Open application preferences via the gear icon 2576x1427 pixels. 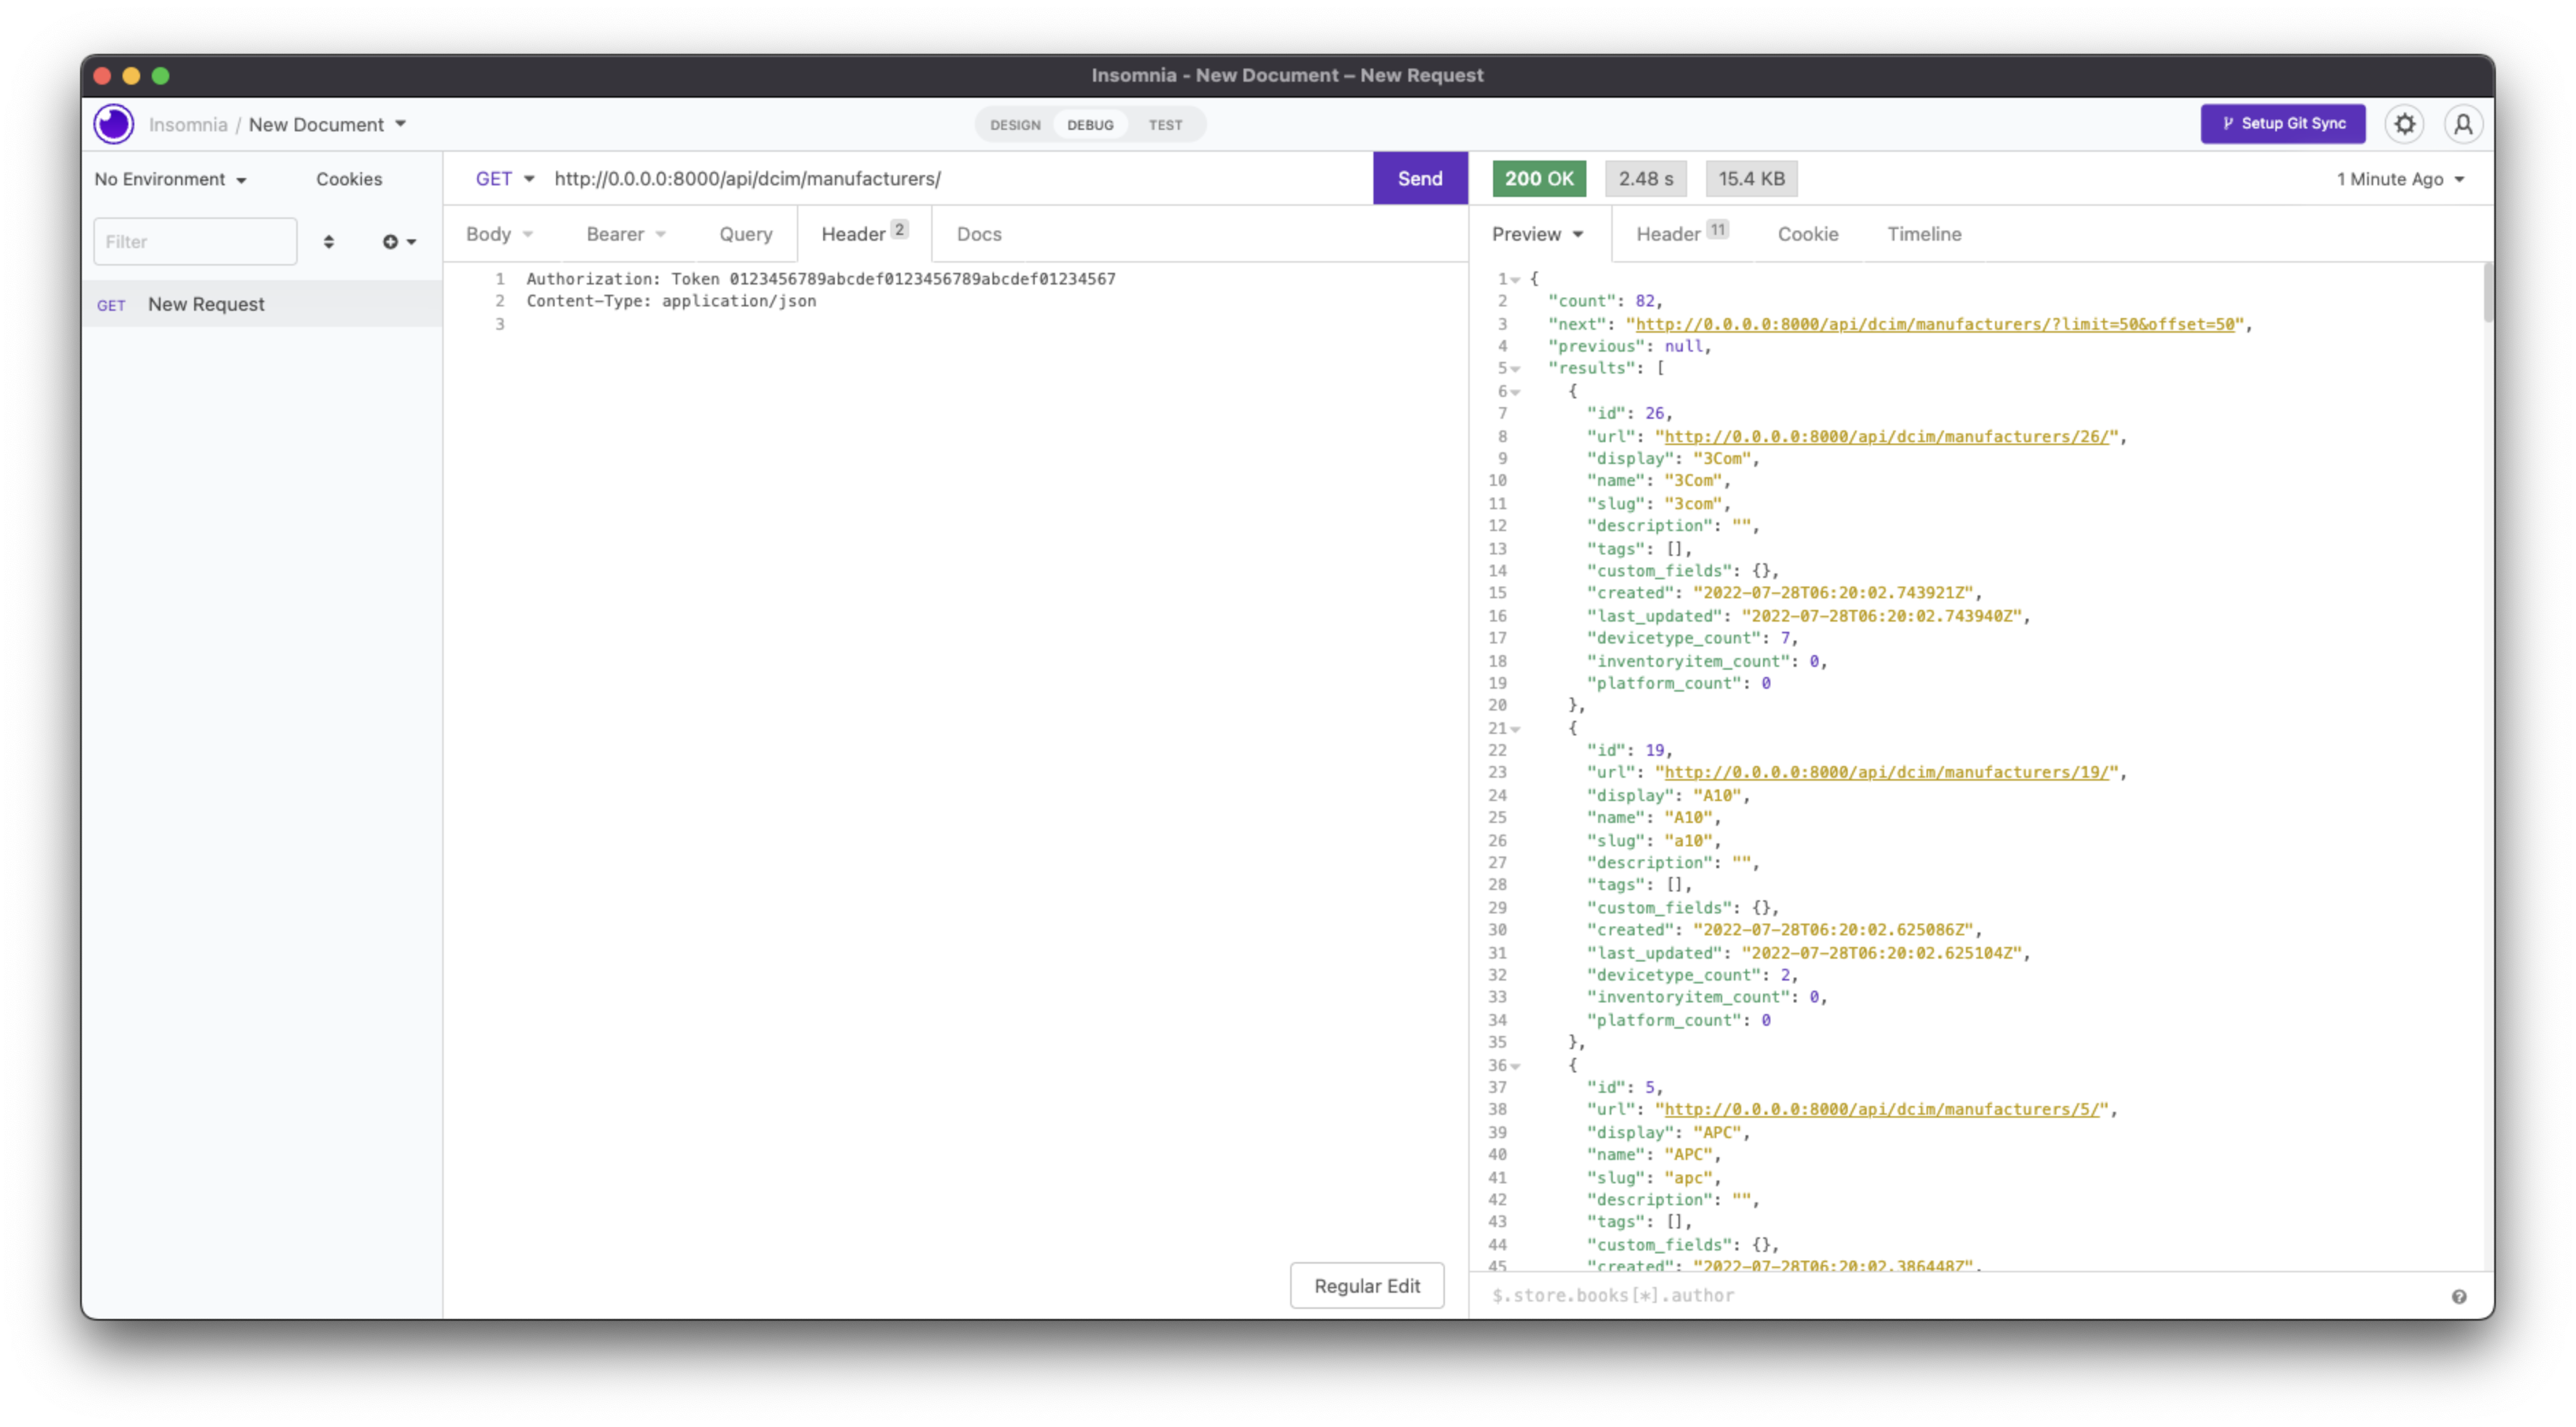coord(2405,124)
